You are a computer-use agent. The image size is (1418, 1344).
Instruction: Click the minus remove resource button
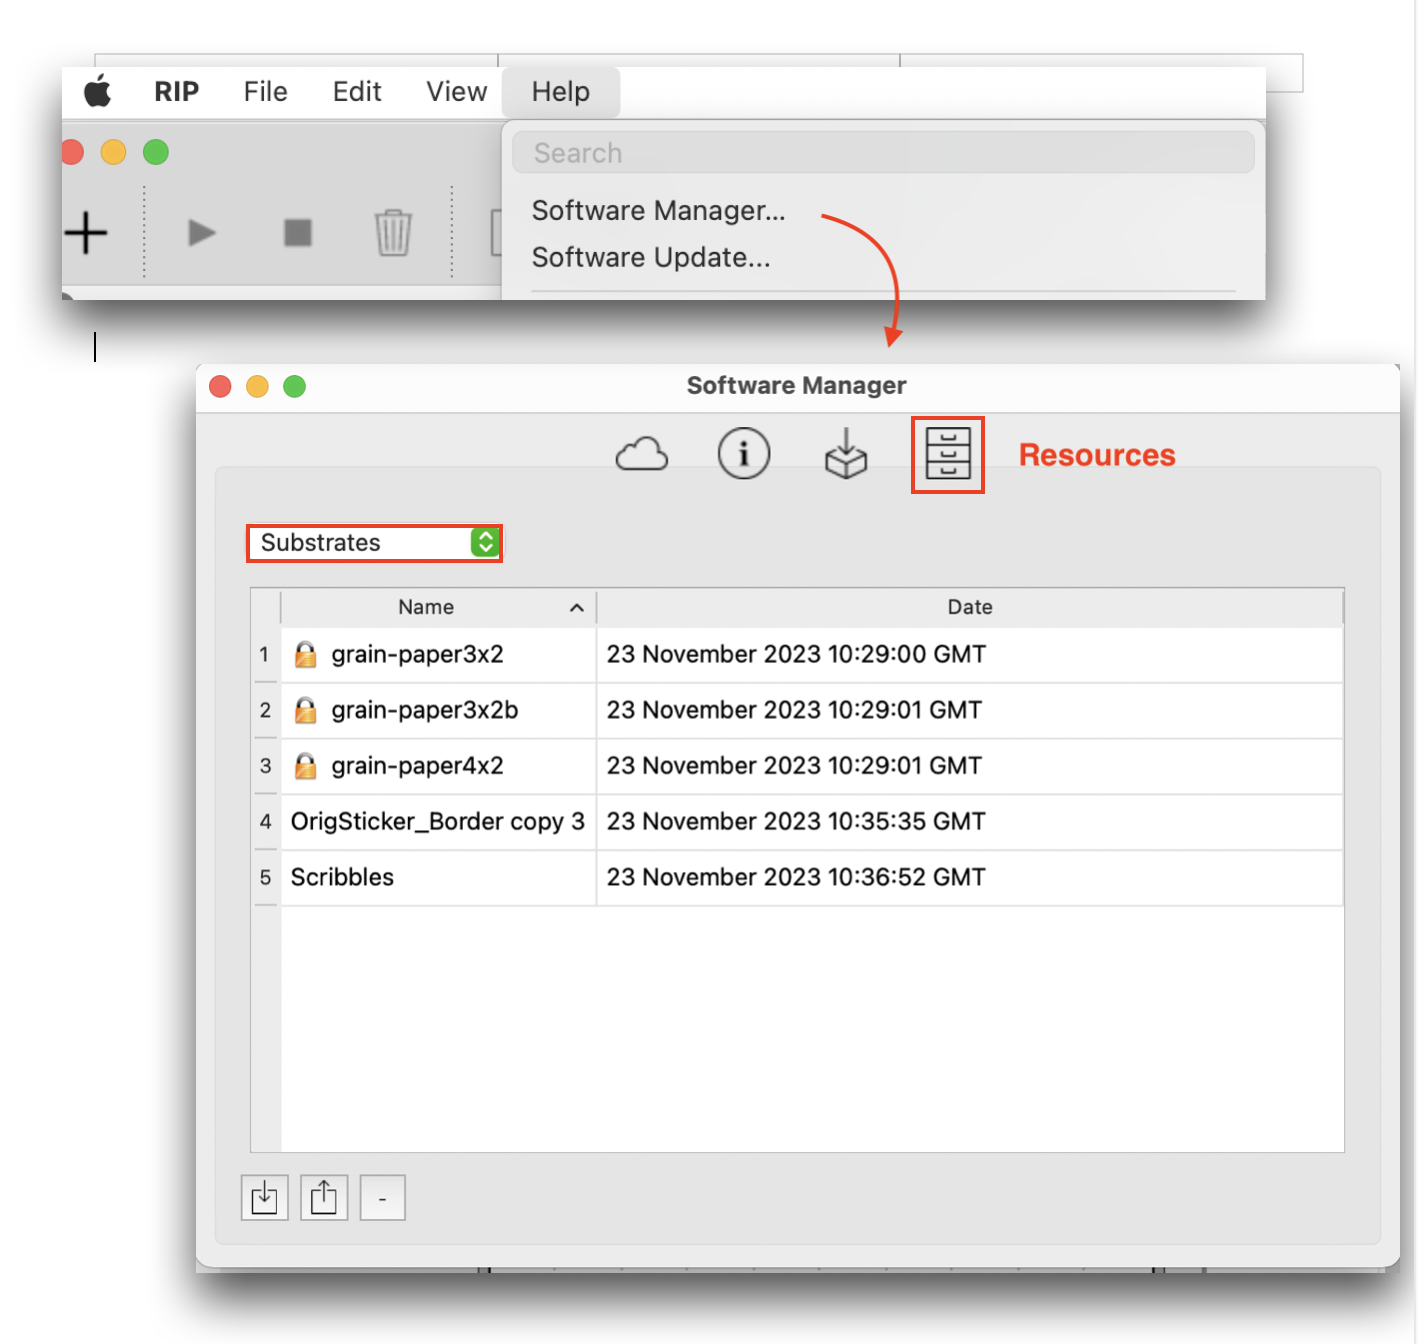coord(382,1197)
